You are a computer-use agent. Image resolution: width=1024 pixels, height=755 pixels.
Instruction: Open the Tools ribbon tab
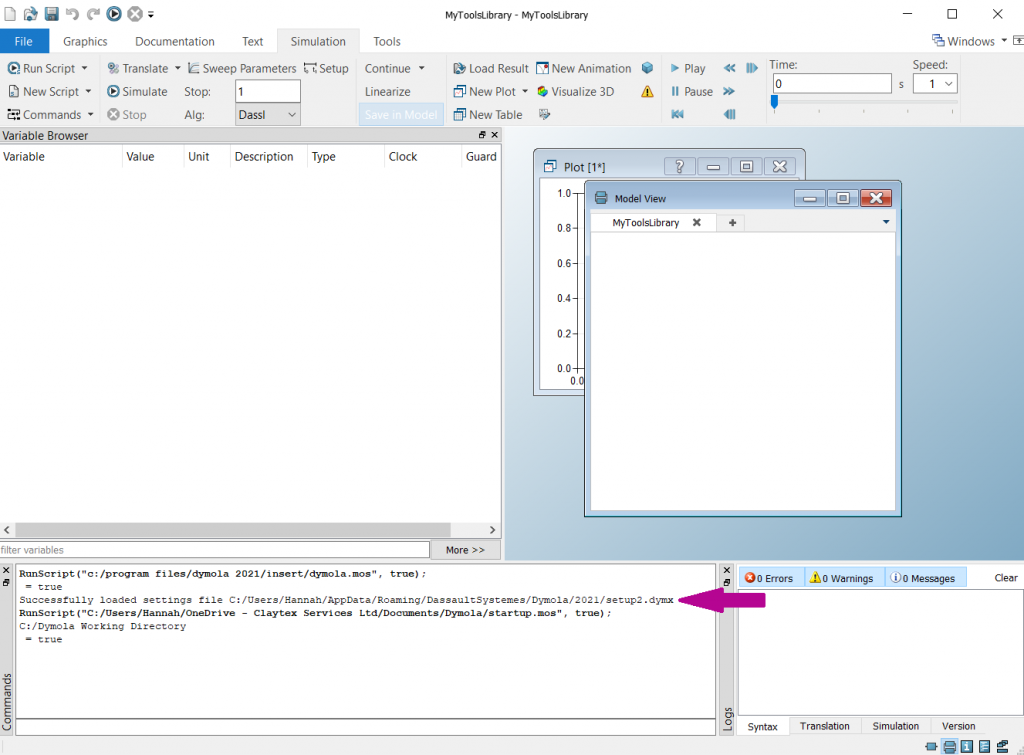point(387,41)
